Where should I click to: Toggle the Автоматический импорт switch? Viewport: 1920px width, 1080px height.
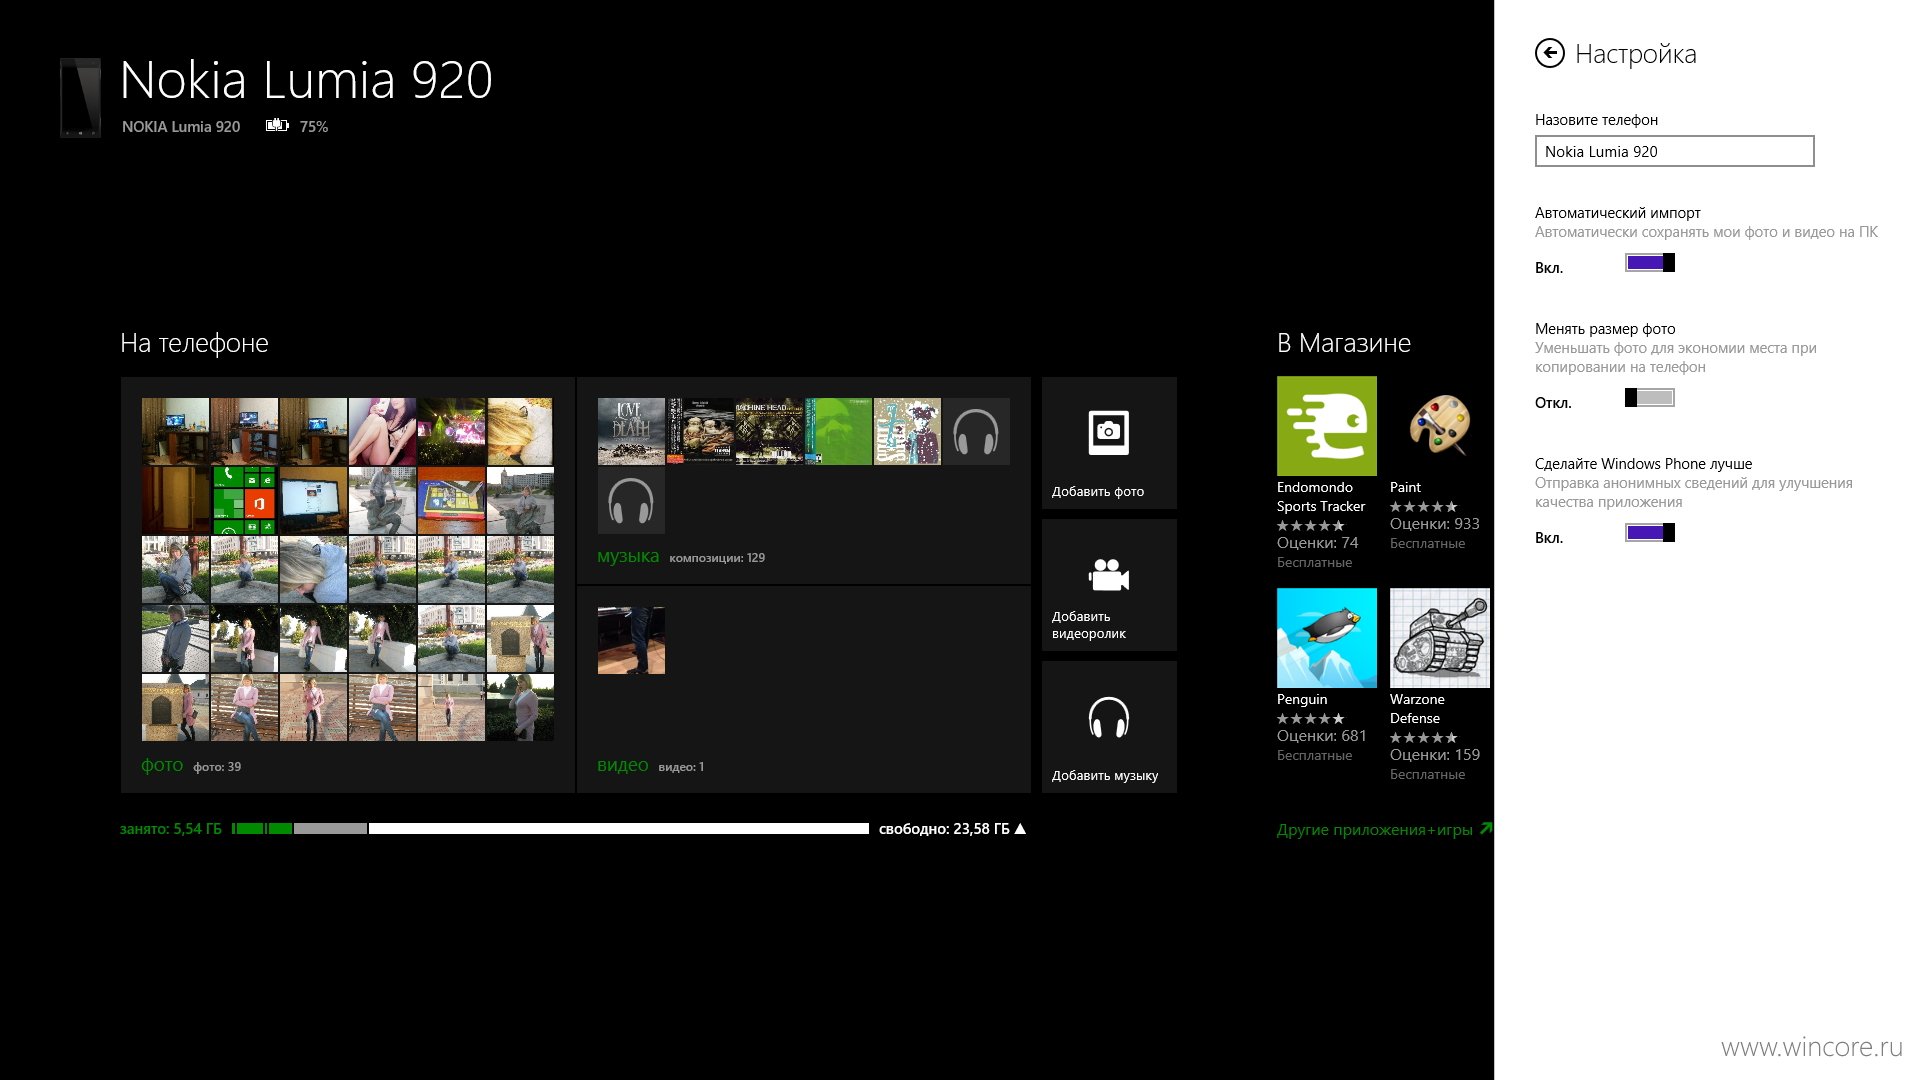click(1650, 263)
